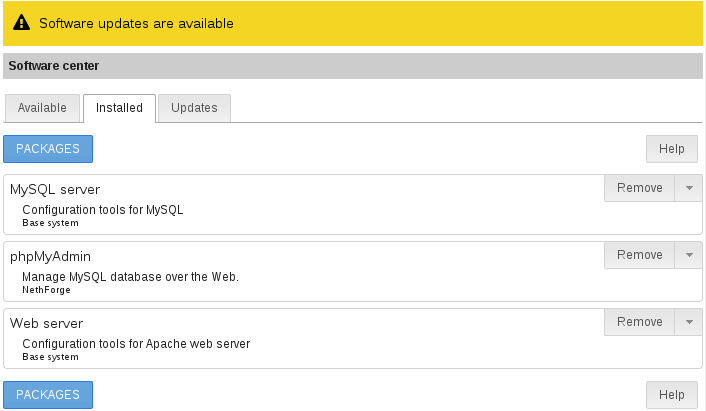Open the Available tab
Viewport: 706px width, 411px height.
click(x=42, y=108)
